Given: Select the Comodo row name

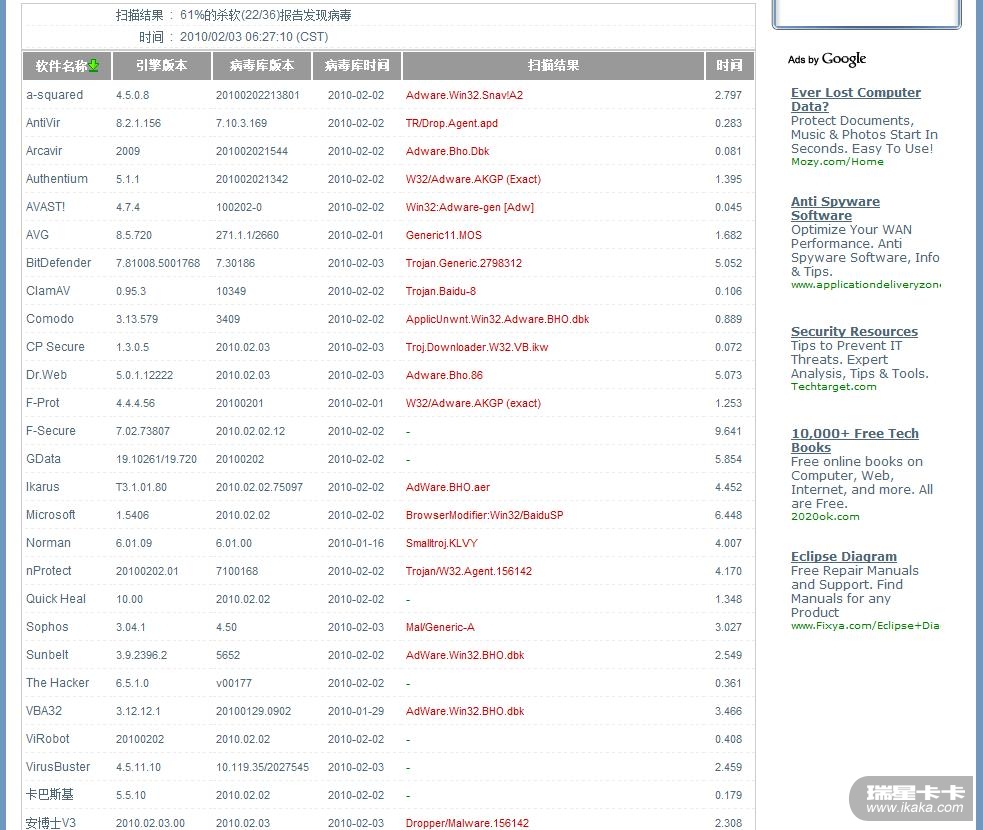Looking at the screenshot, I should pyautogui.click(x=50, y=319).
